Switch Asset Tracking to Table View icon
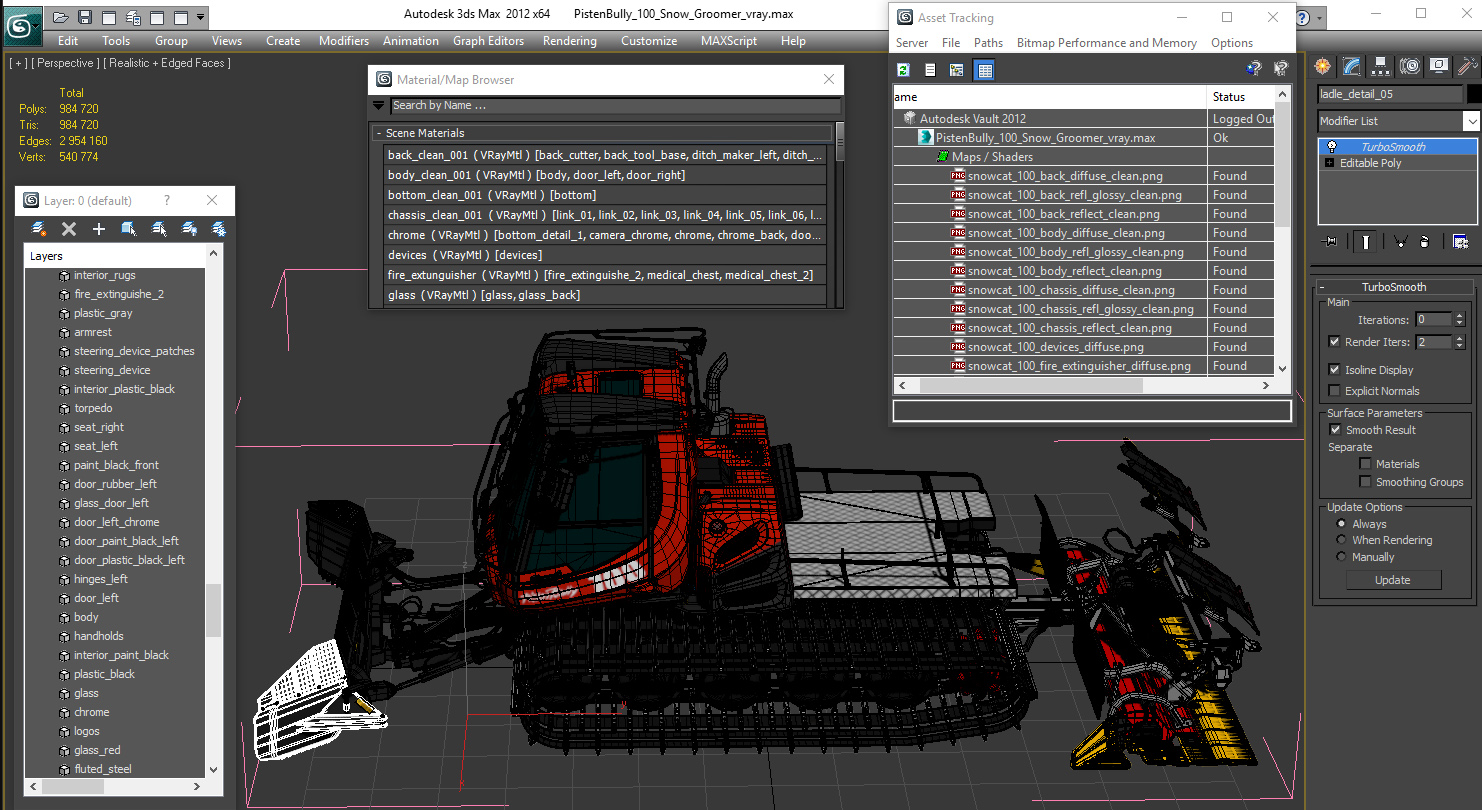 [x=984, y=69]
